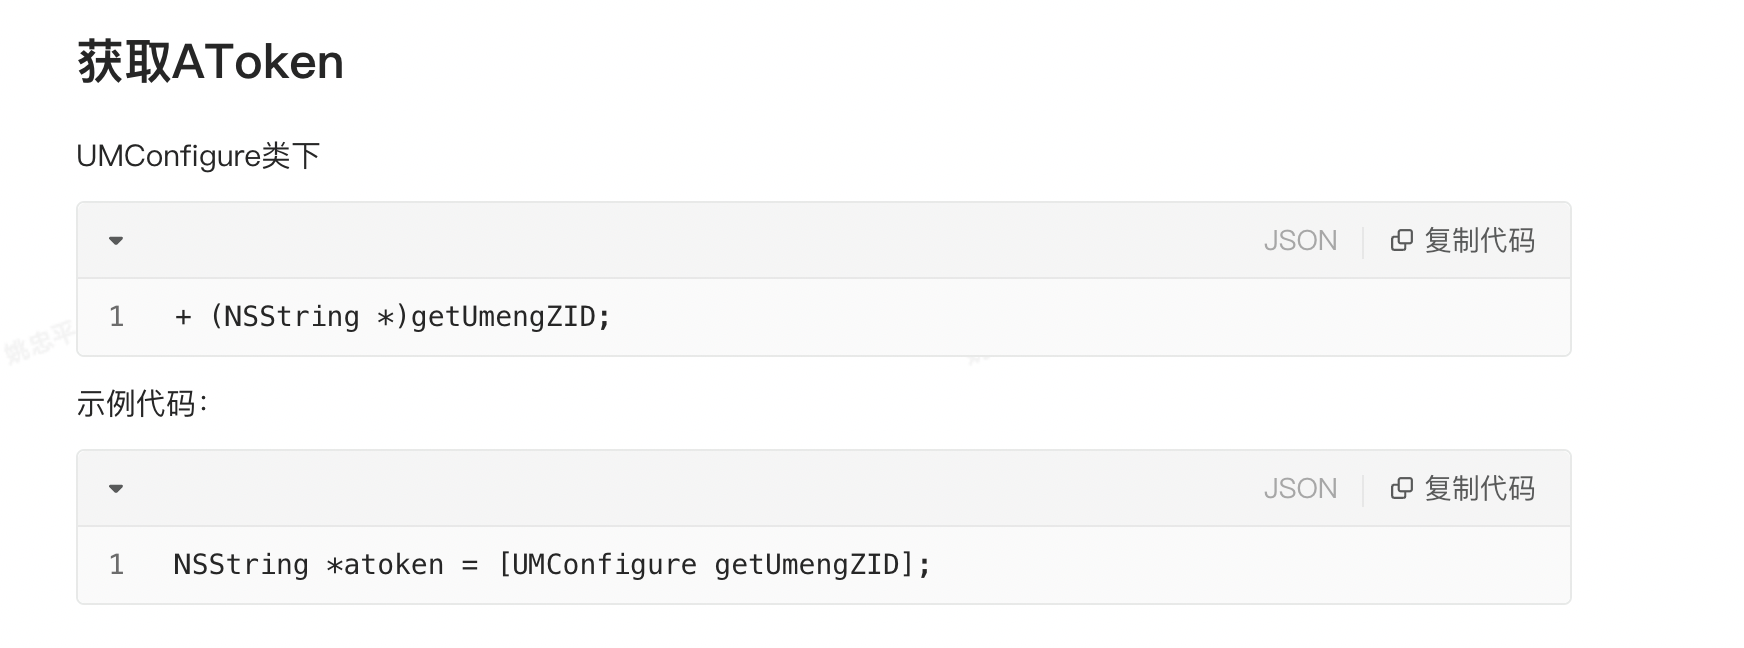Click getUmengZID call in the example code

point(807,565)
